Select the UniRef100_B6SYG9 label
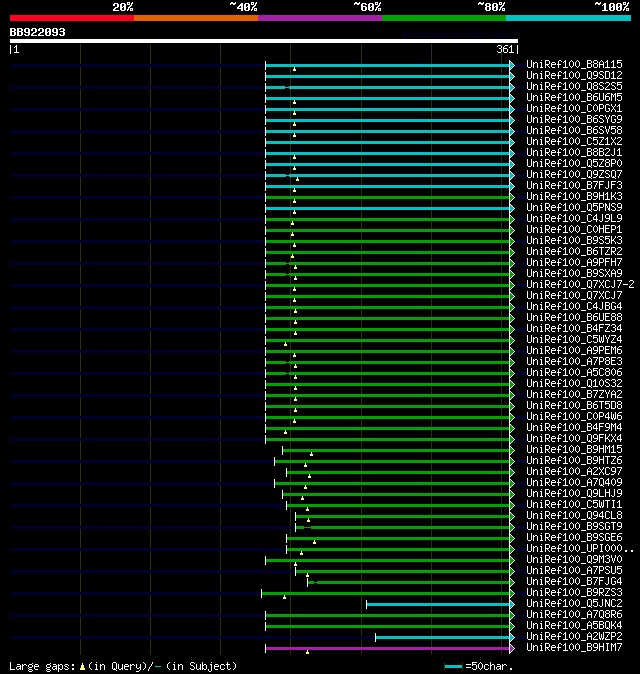The width and height of the screenshot is (640, 674). tap(574, 119)
